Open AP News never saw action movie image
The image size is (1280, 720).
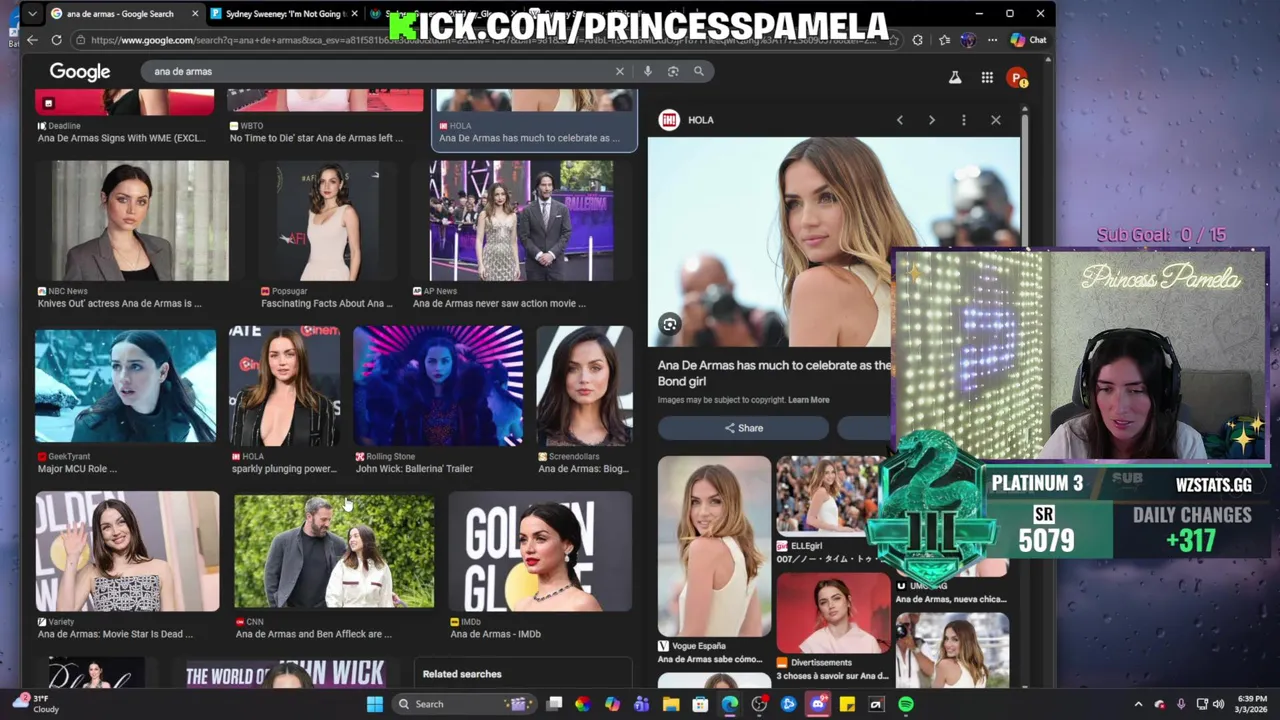tap(521, 220)
